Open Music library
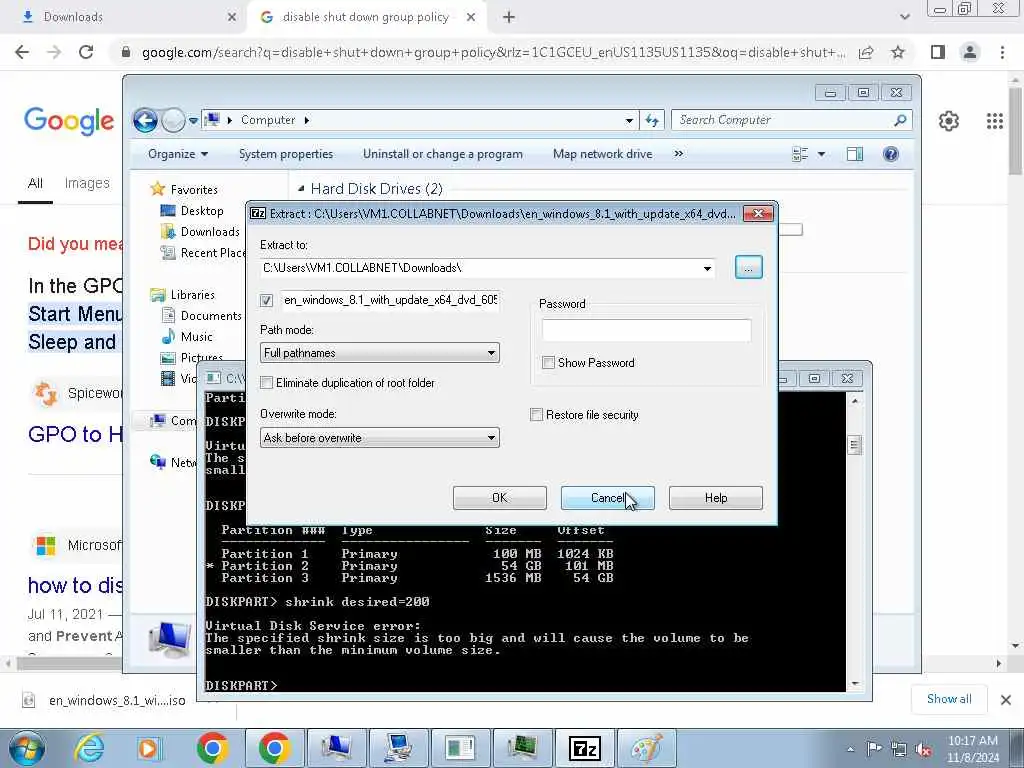The image size is (1024, 768). coord(197,336)
